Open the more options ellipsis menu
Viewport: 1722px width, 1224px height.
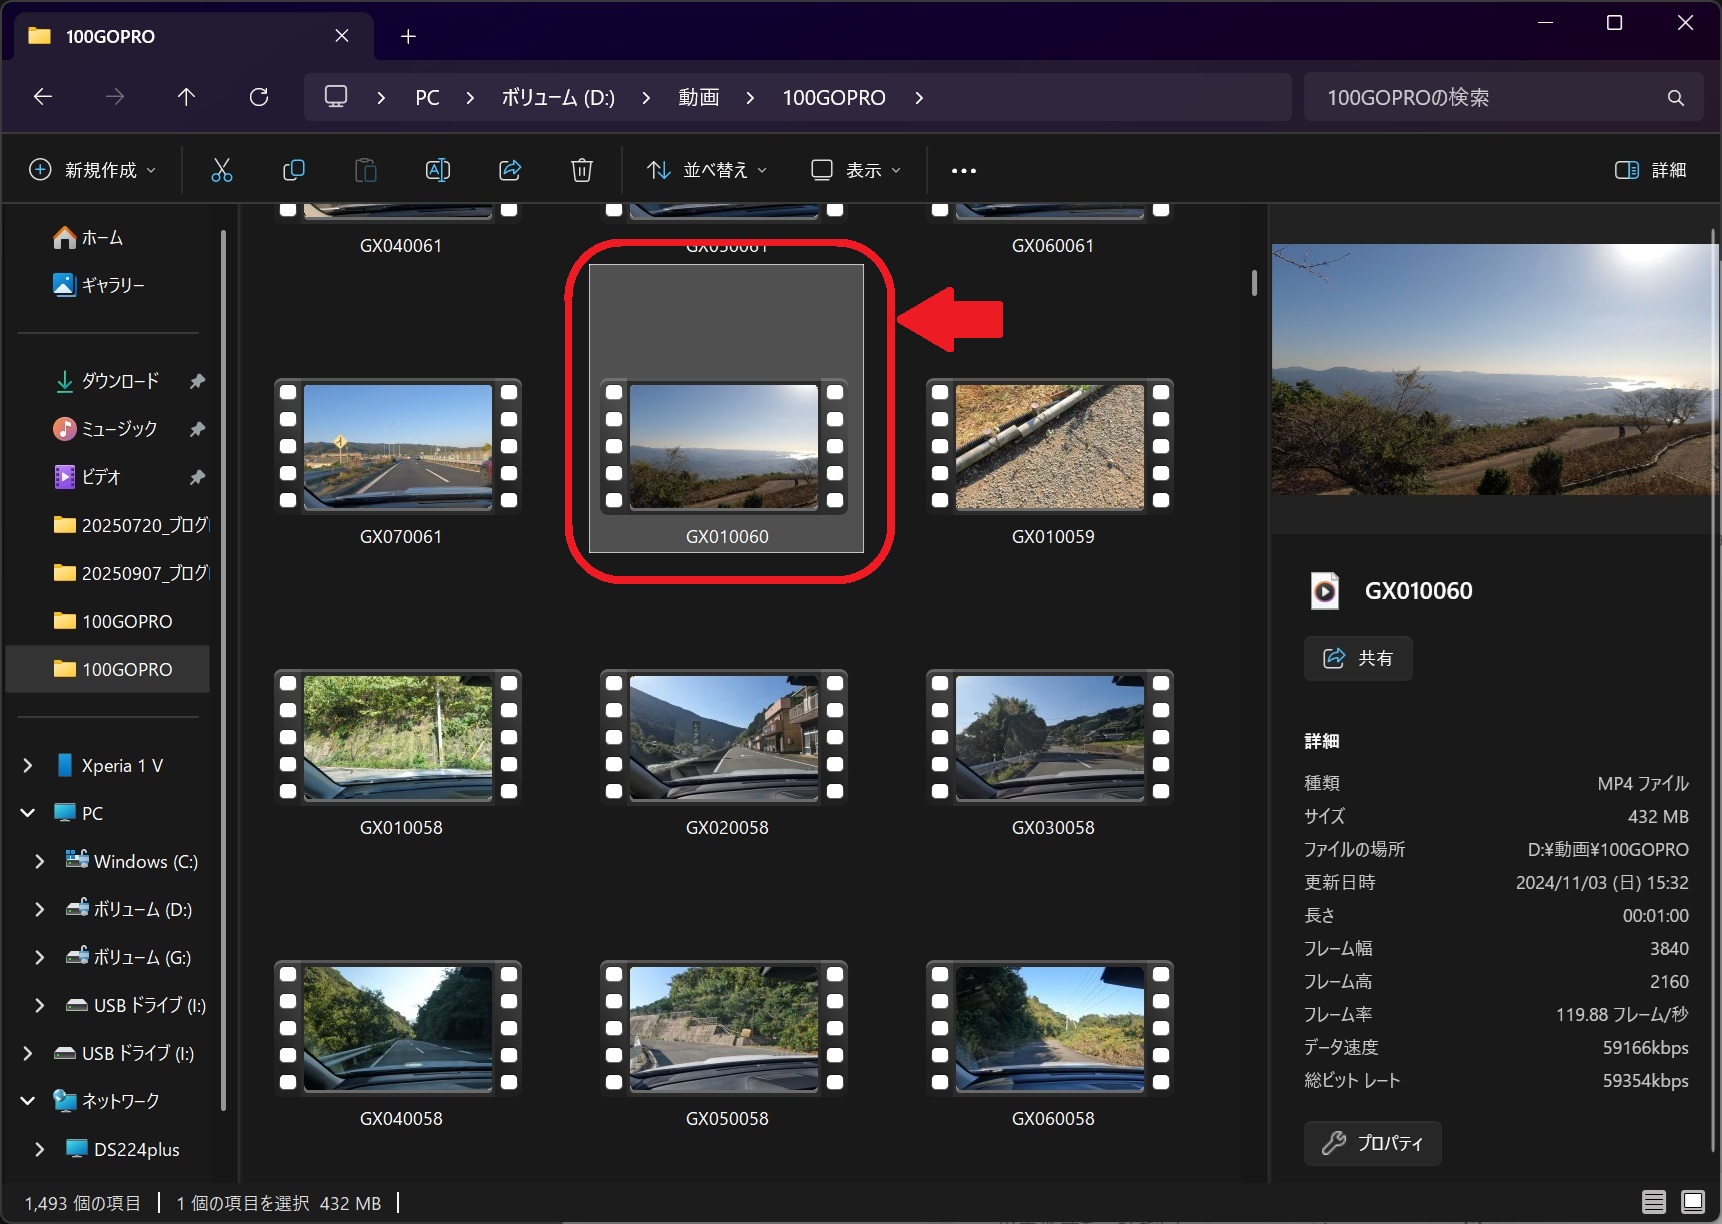click(x=963, y=171)
